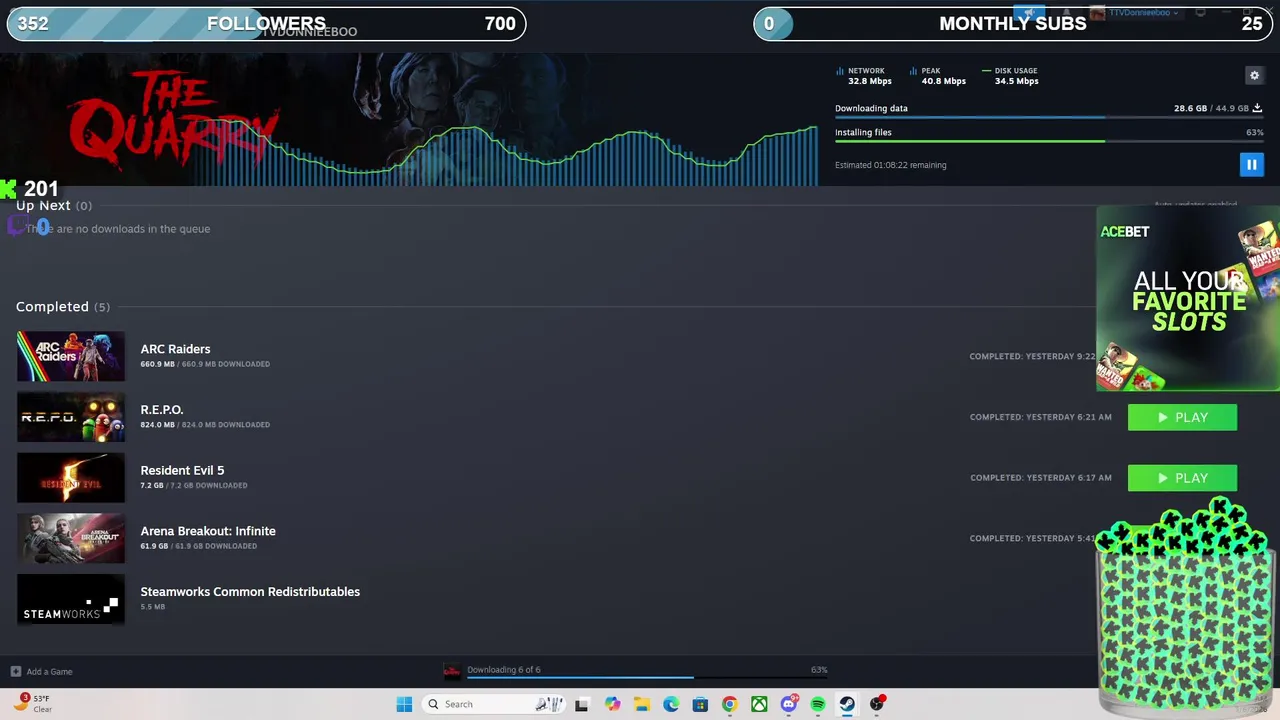This screenshot has width=1280, height=720.
Task: Click 32.8 Mbps network value
Action: pos(870,81)
